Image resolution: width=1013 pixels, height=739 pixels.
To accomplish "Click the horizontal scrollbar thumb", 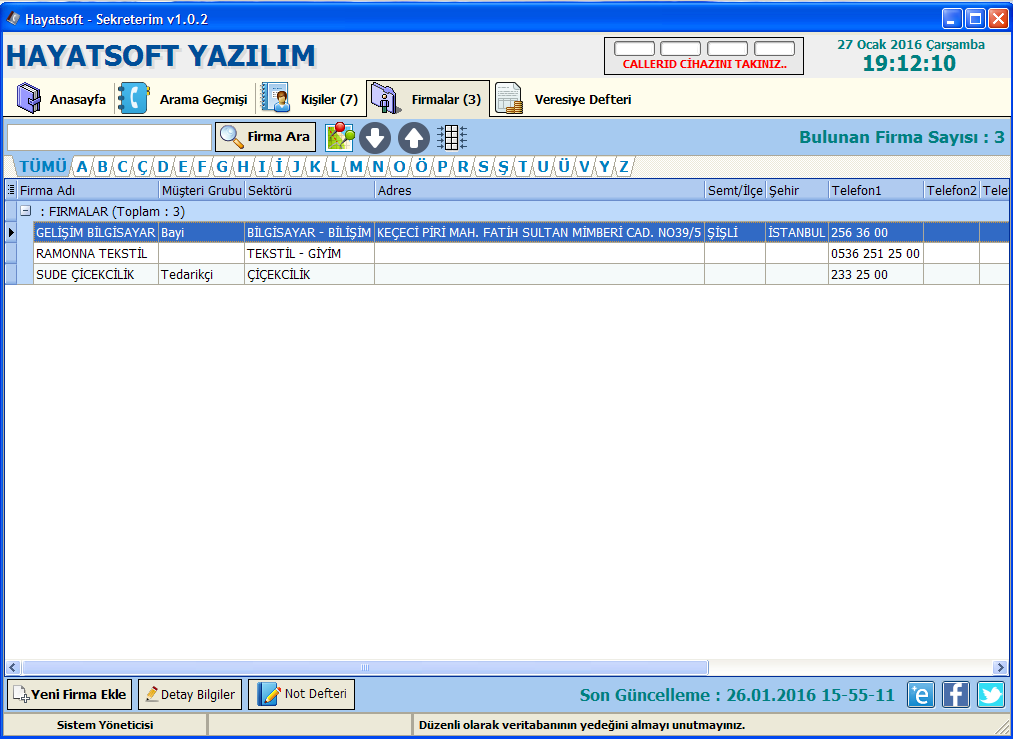I will (365, 667).
